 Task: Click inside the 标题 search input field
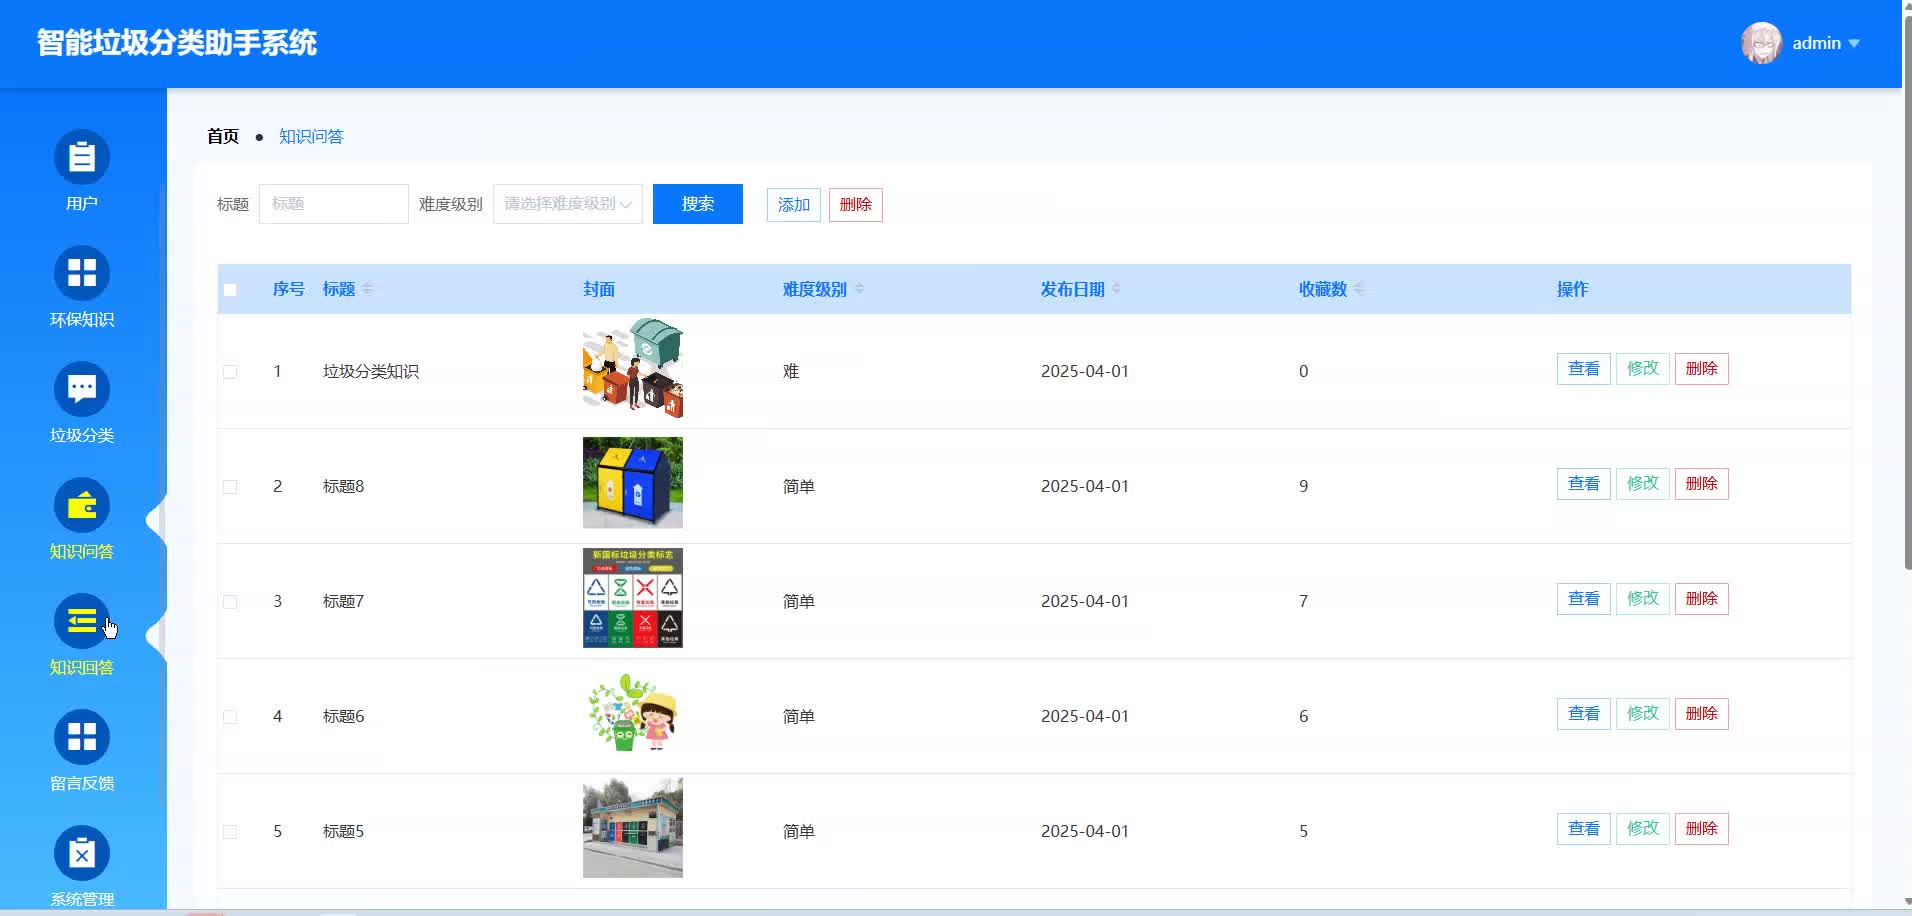click(332, 203)
